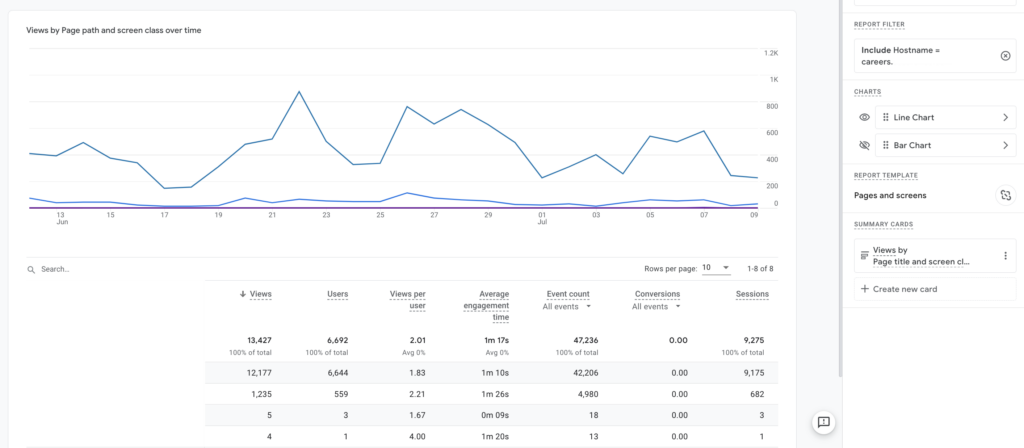The image size is (1024, 448).
Task: Remove the Hostname report filter
Action: tap(1005, 56)
